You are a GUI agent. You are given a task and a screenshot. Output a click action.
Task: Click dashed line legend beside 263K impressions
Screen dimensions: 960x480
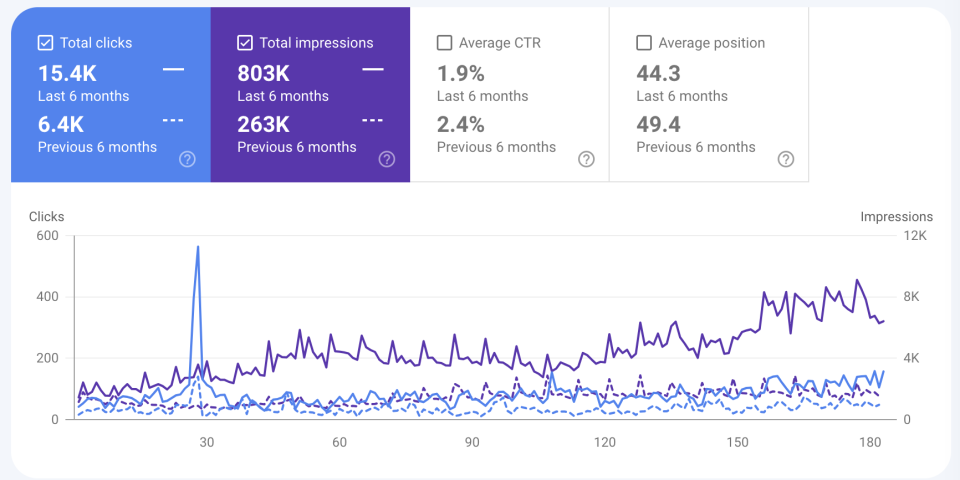(373, 120)
